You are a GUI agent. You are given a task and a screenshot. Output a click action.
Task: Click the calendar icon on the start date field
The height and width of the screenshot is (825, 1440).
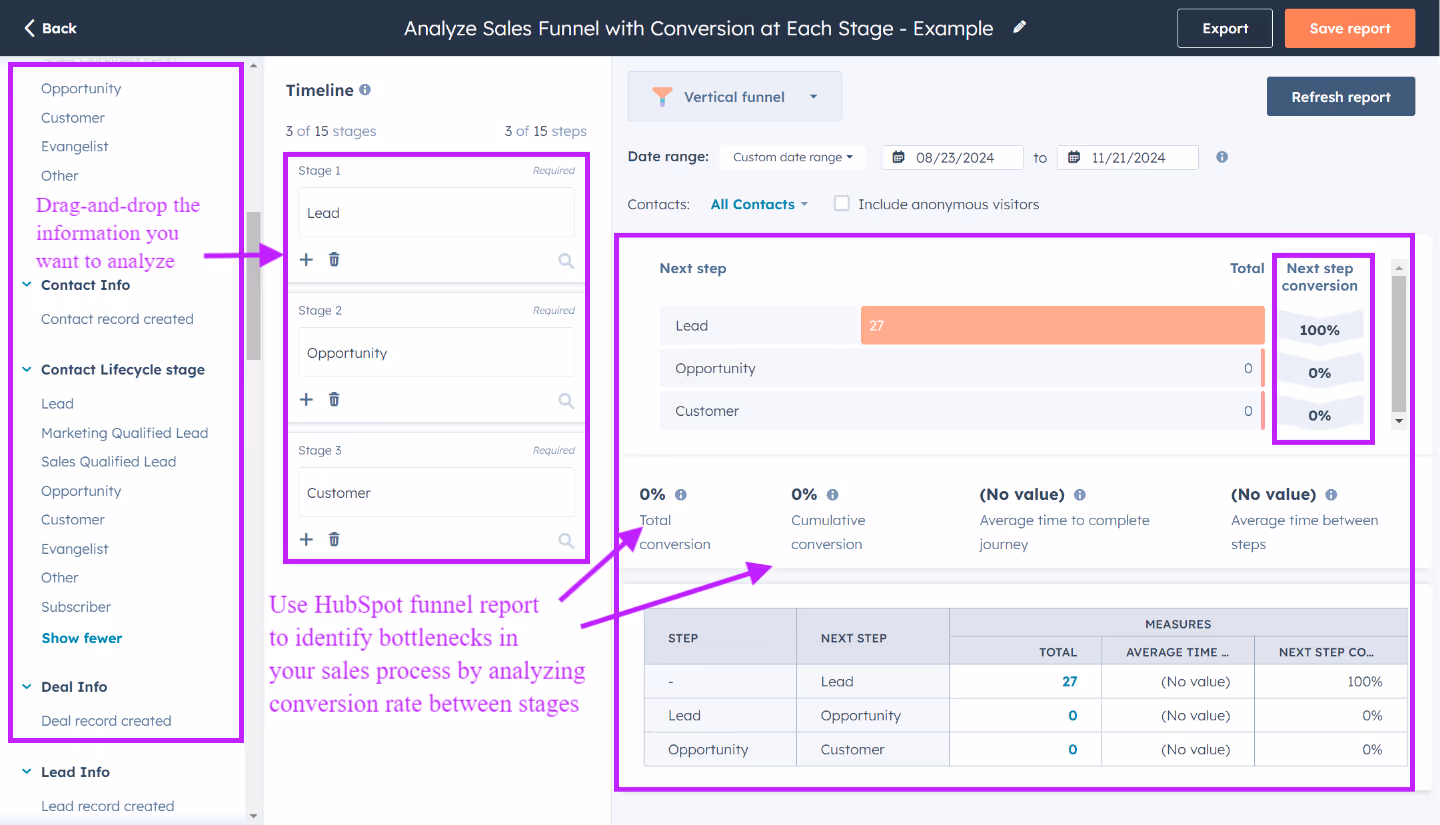(896, 157)
